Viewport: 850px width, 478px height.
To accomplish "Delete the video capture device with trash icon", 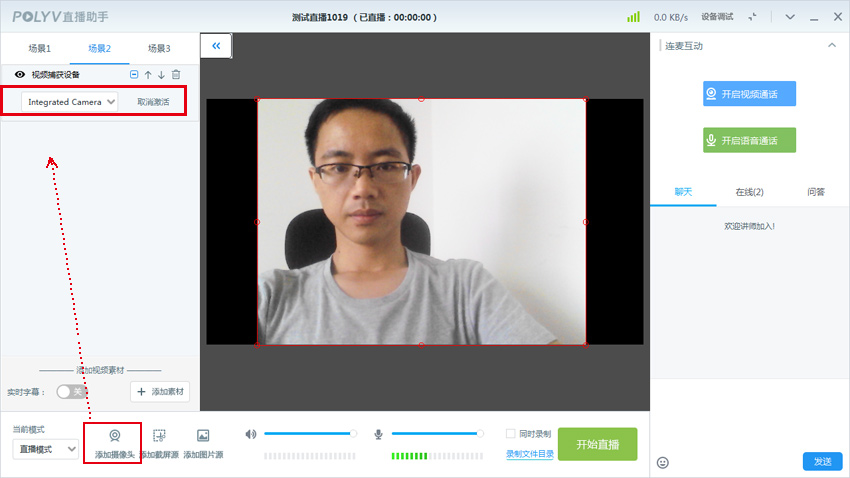I will (176, 75).
